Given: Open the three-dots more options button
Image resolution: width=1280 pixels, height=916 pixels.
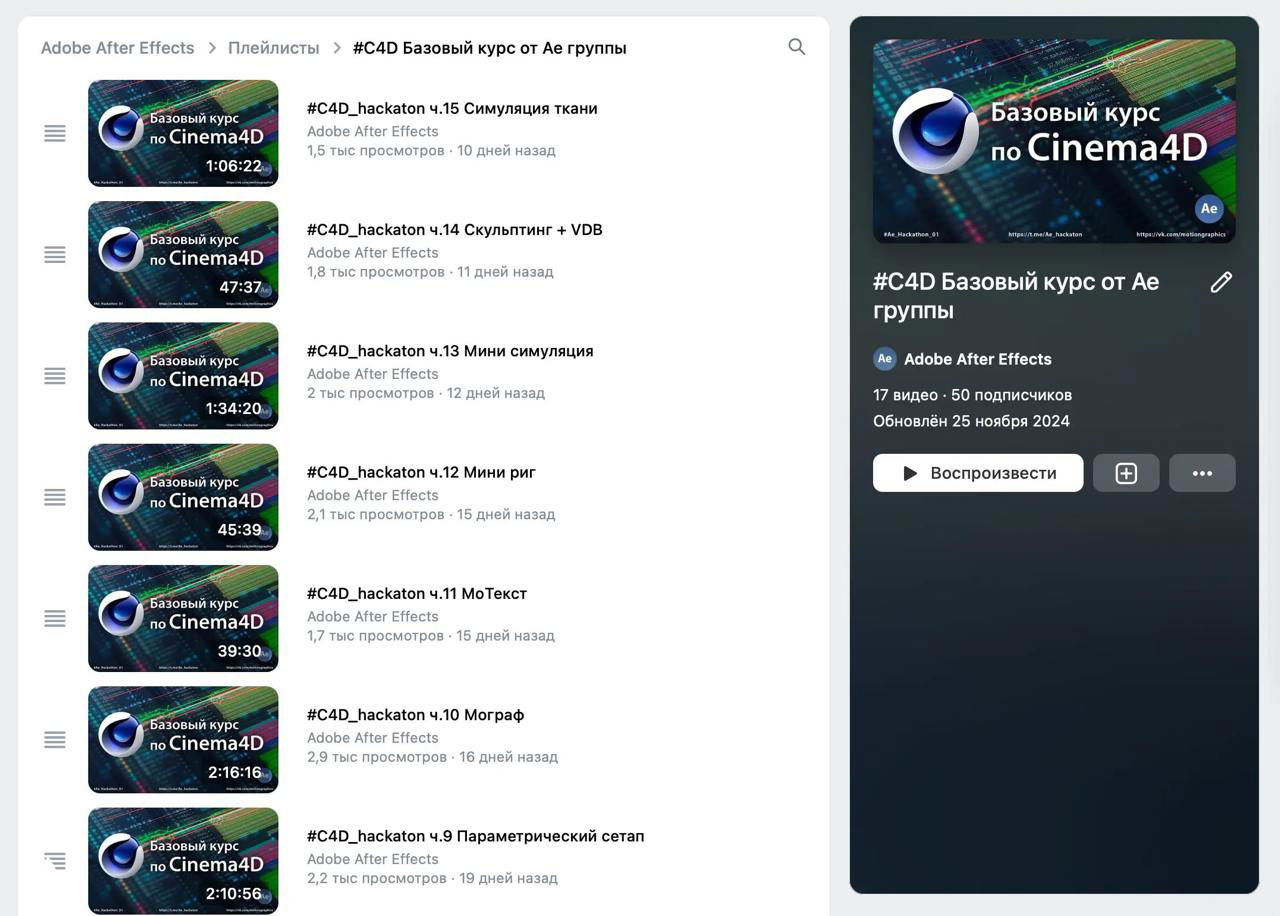Looking at the screenshot, I should coord(1202,473).
